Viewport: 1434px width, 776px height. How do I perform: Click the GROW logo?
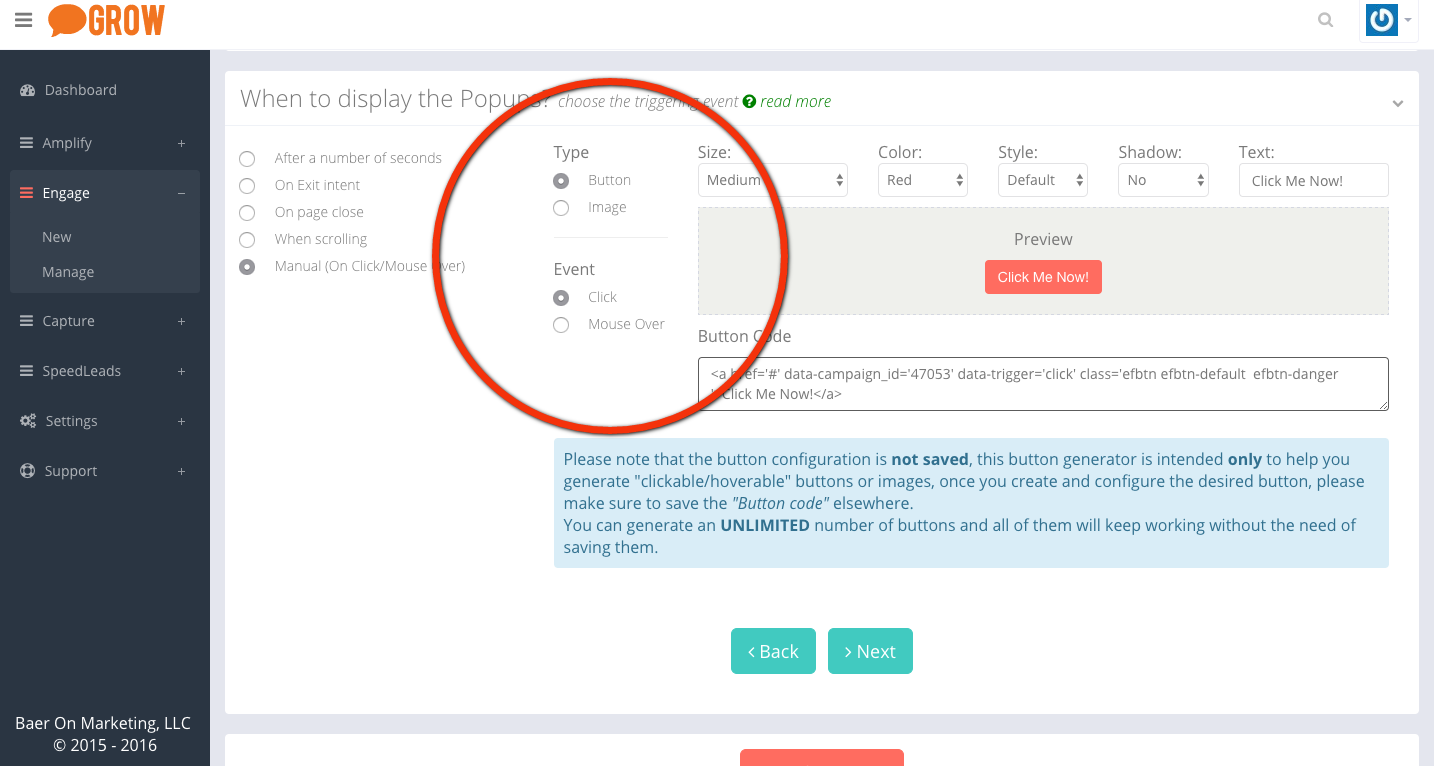tap(106, 20)
